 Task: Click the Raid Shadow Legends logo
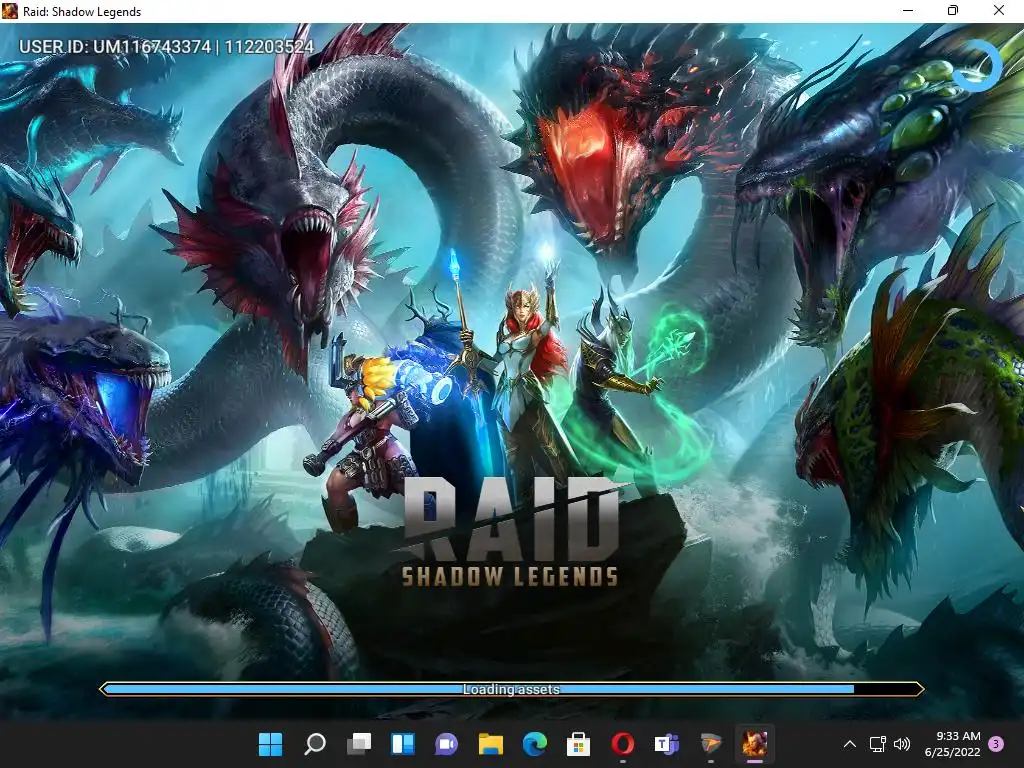coord(511,532)
